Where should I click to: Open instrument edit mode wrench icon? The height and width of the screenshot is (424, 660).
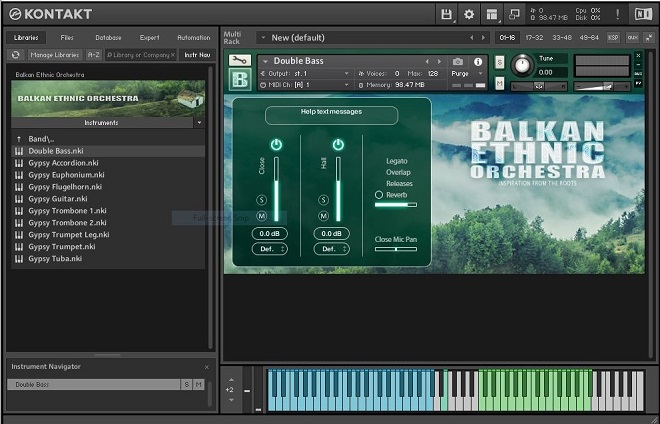click(x=240, y=60)
